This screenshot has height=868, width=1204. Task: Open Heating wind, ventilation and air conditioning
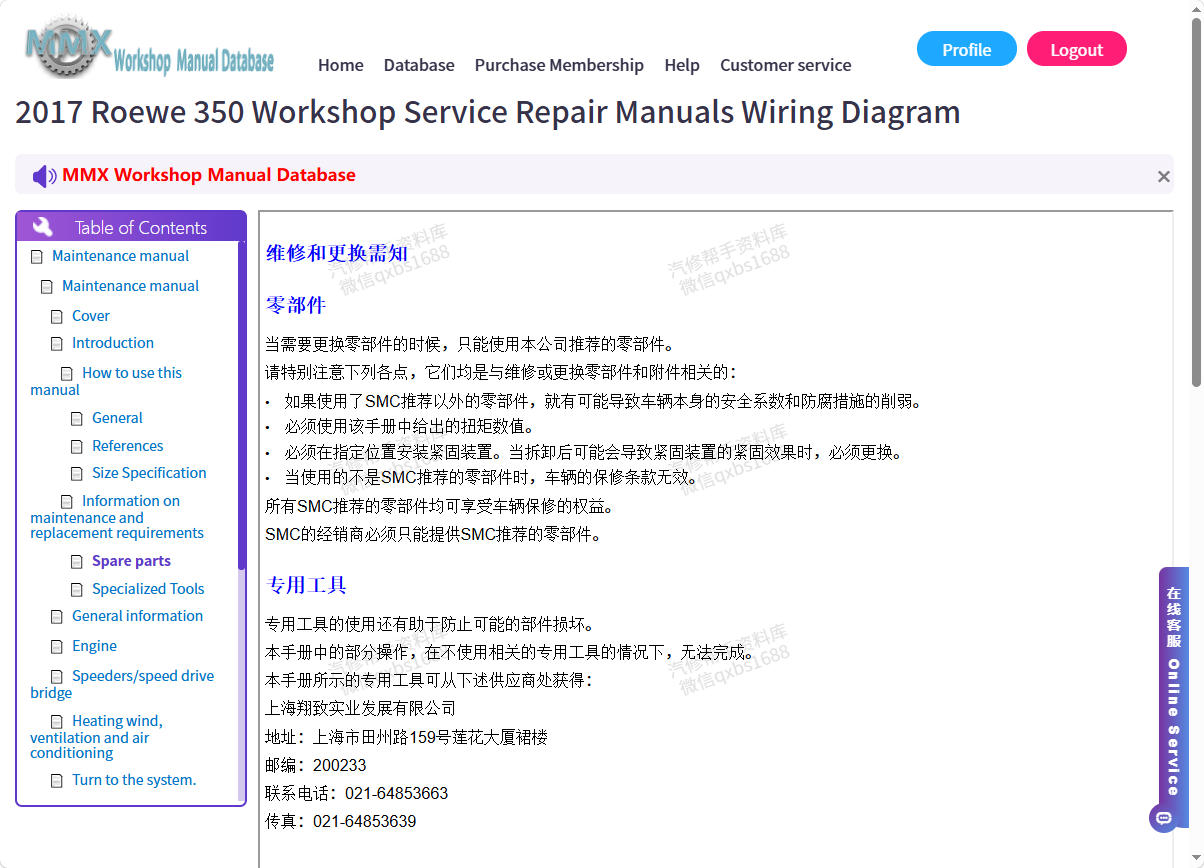click(x=96, y=737)
